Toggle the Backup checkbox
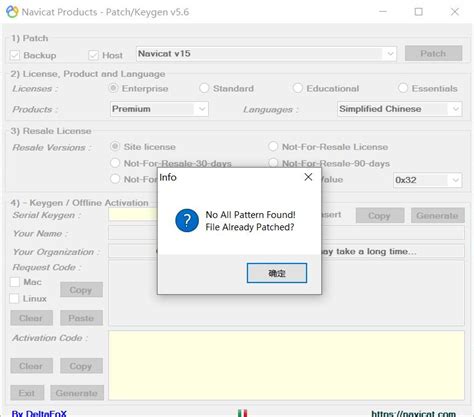 point(15,55)
